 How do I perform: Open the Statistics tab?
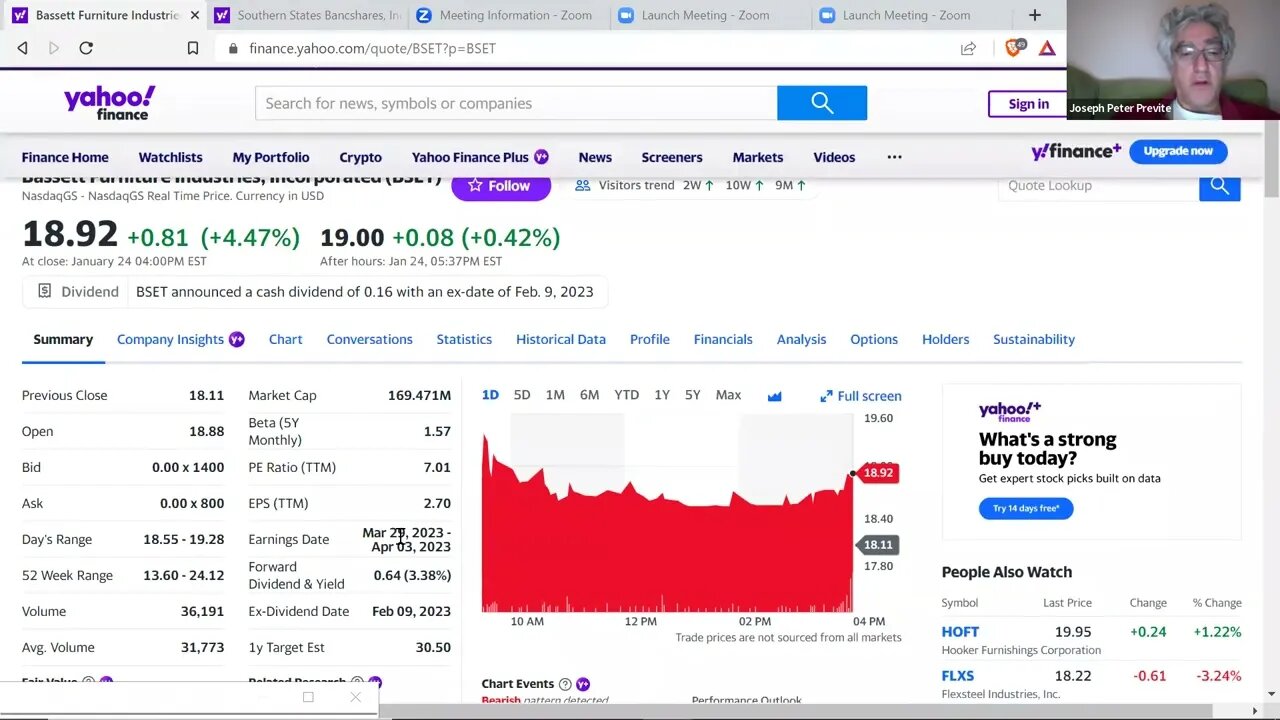(464, 339)
